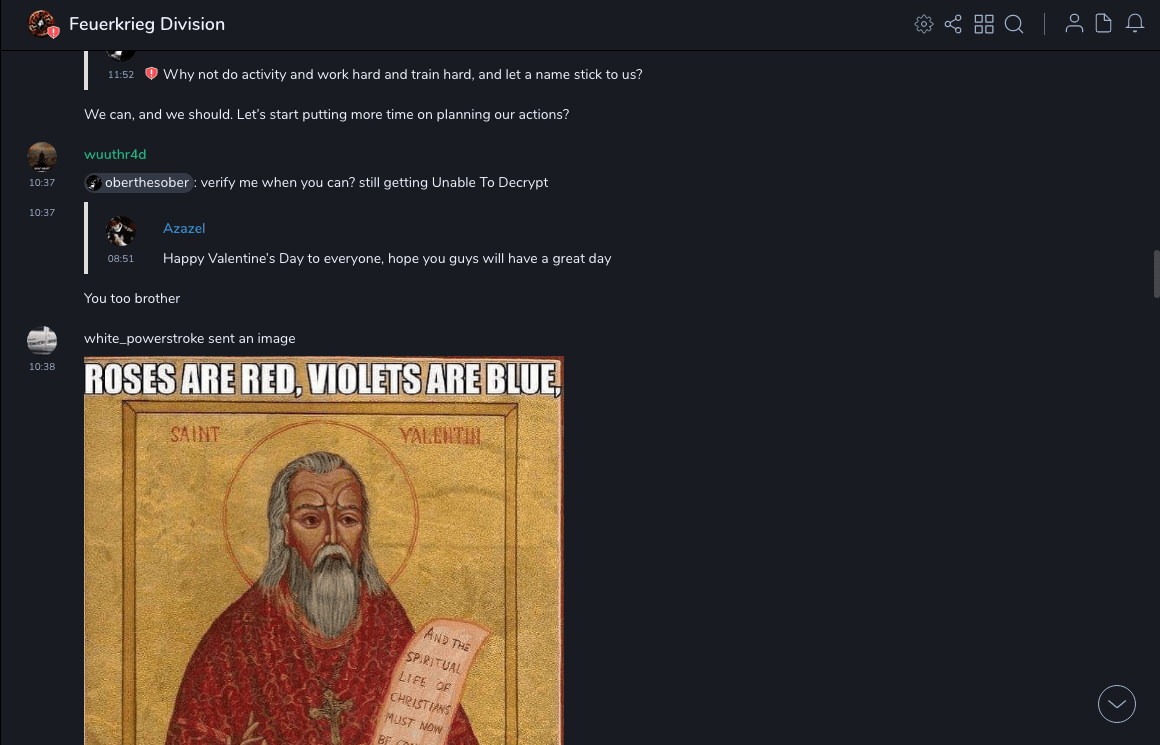
Task: Click wuuthr4d's profile avatar
Action: (42, 157)
